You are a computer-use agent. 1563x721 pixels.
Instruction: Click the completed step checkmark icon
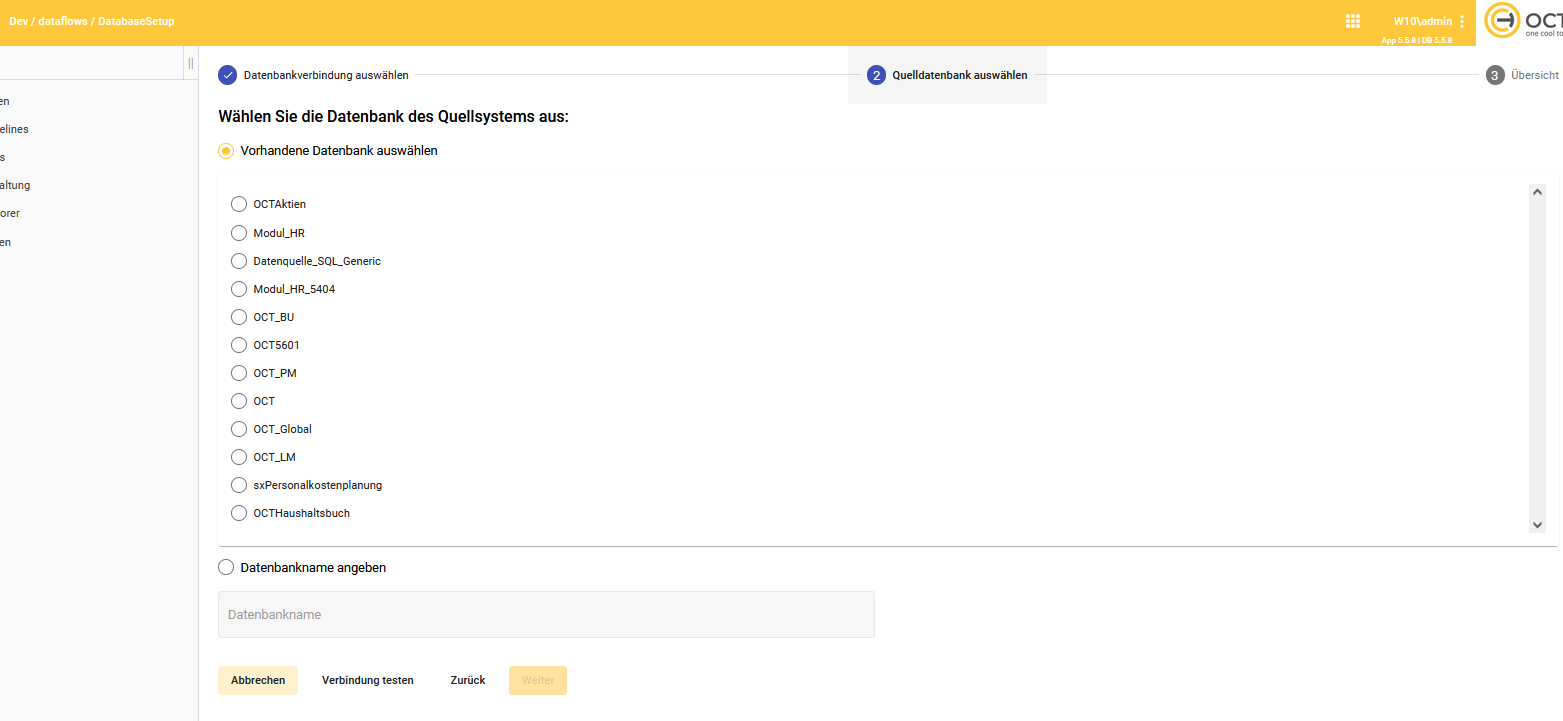pyautogui.click(x=228, y=75)
